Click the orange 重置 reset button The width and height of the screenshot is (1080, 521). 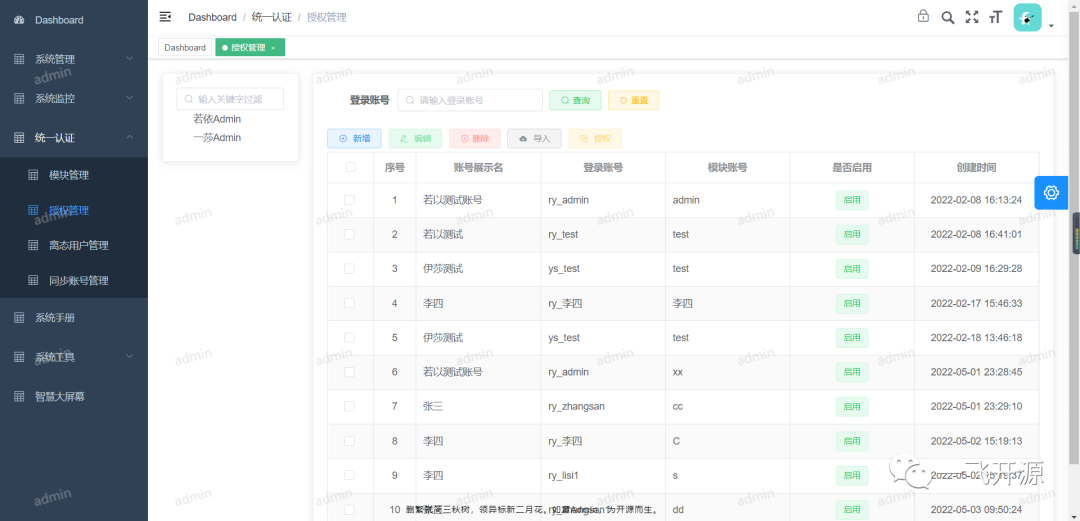tap(634, 101)
